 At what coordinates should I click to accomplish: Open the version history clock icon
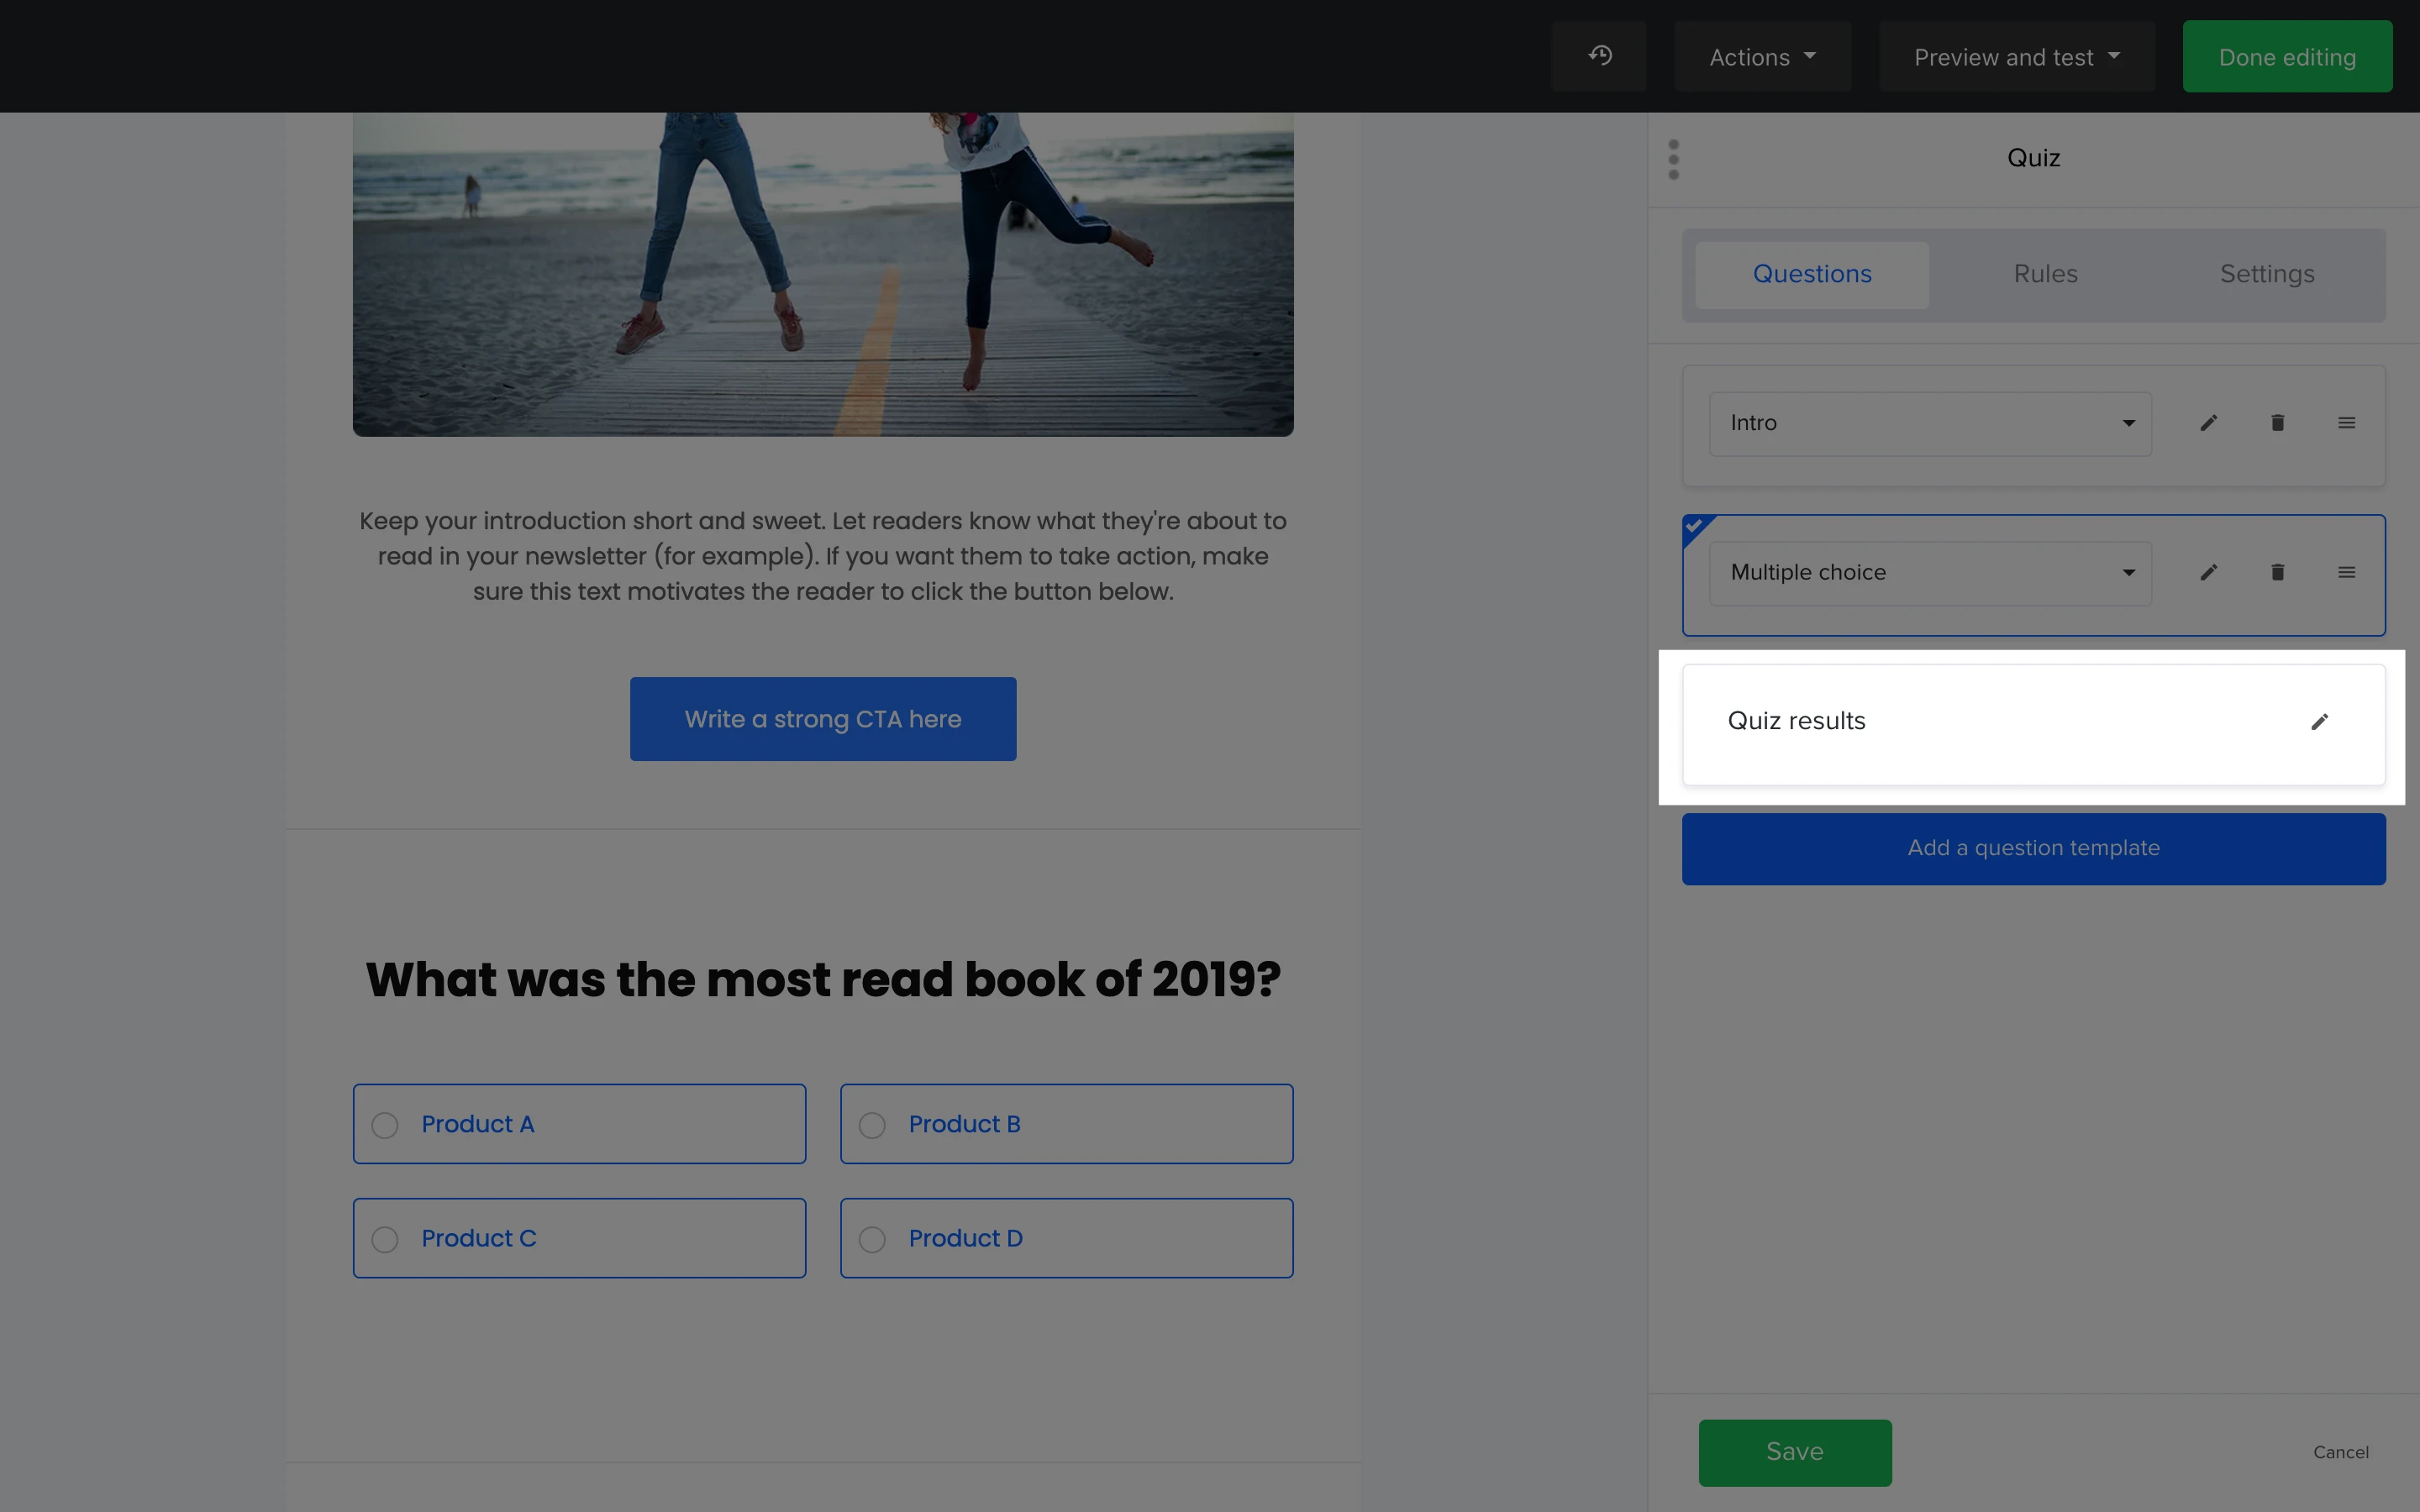(x=1599, y=56)
